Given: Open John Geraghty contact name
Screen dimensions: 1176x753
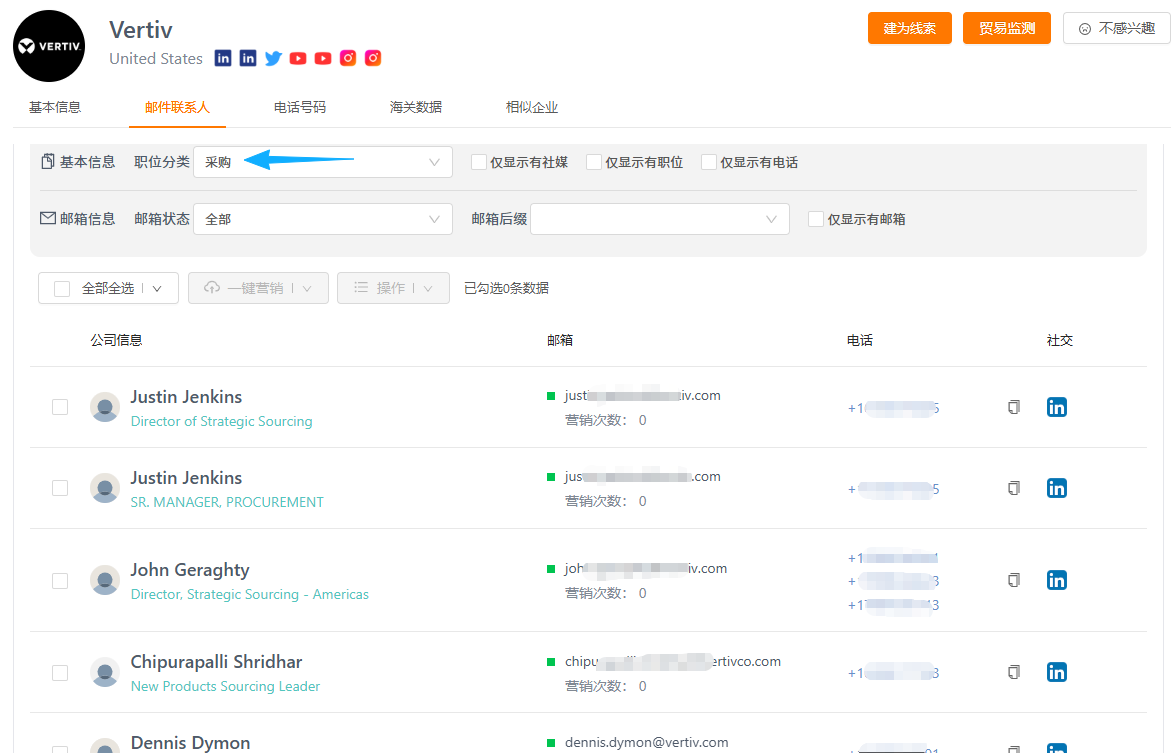Looking at the screenshot, I should pyautogui.click(x=190, y=570).
